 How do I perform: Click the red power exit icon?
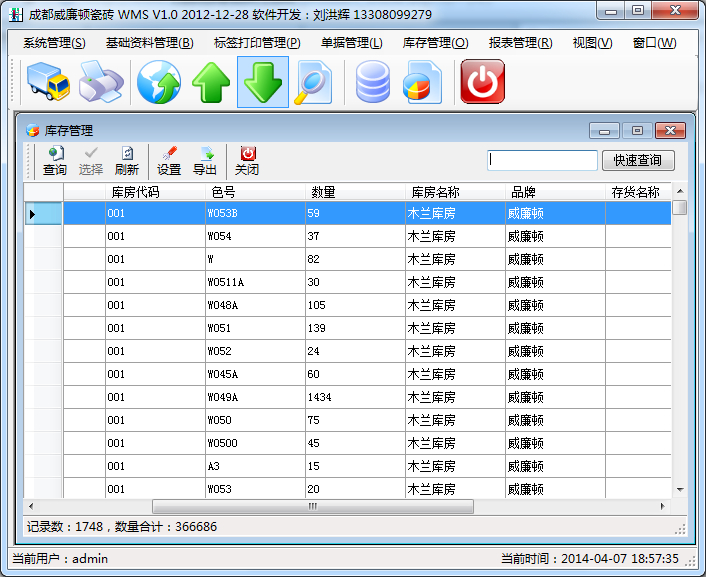[x=482, y=82]
